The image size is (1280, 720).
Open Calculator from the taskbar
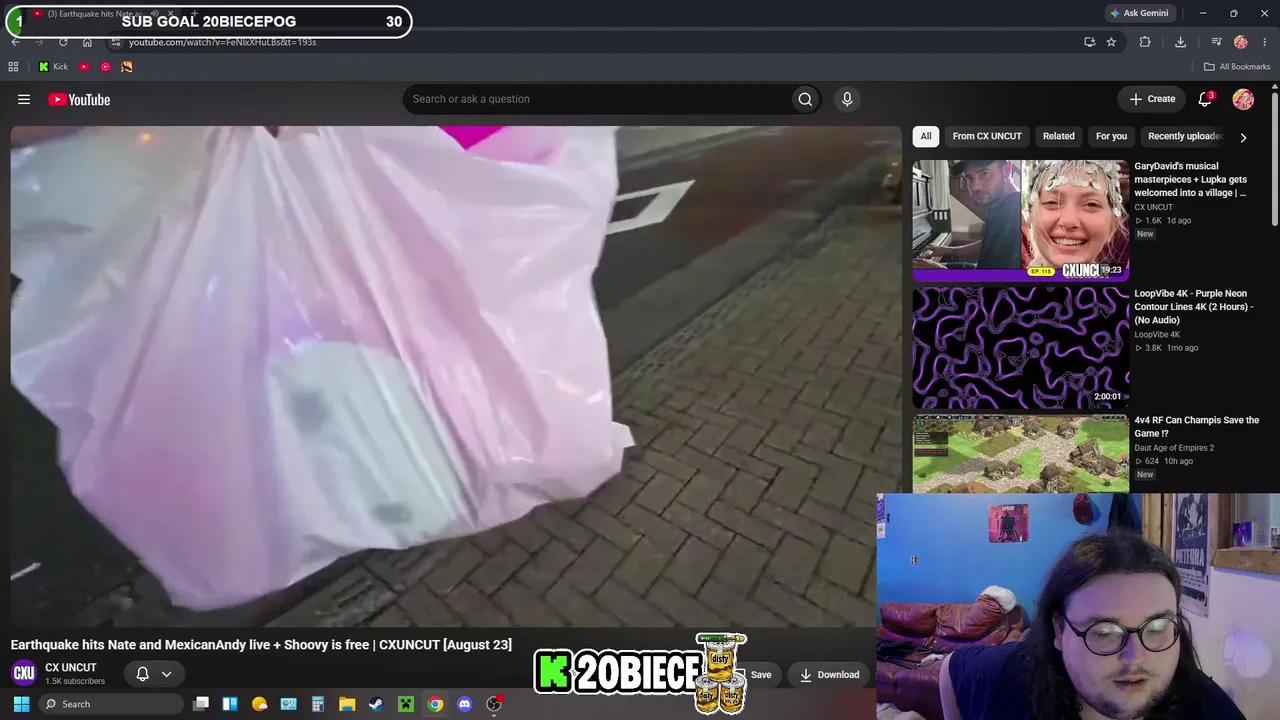tap(318, 704)
